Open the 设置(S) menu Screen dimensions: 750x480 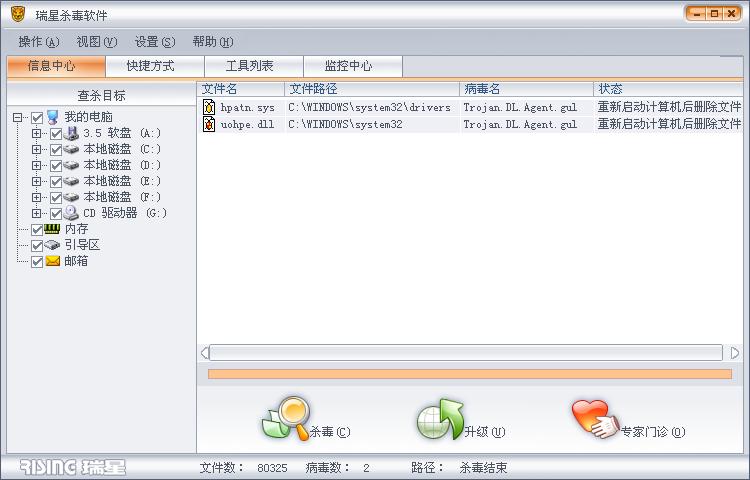tap(155, 42)
